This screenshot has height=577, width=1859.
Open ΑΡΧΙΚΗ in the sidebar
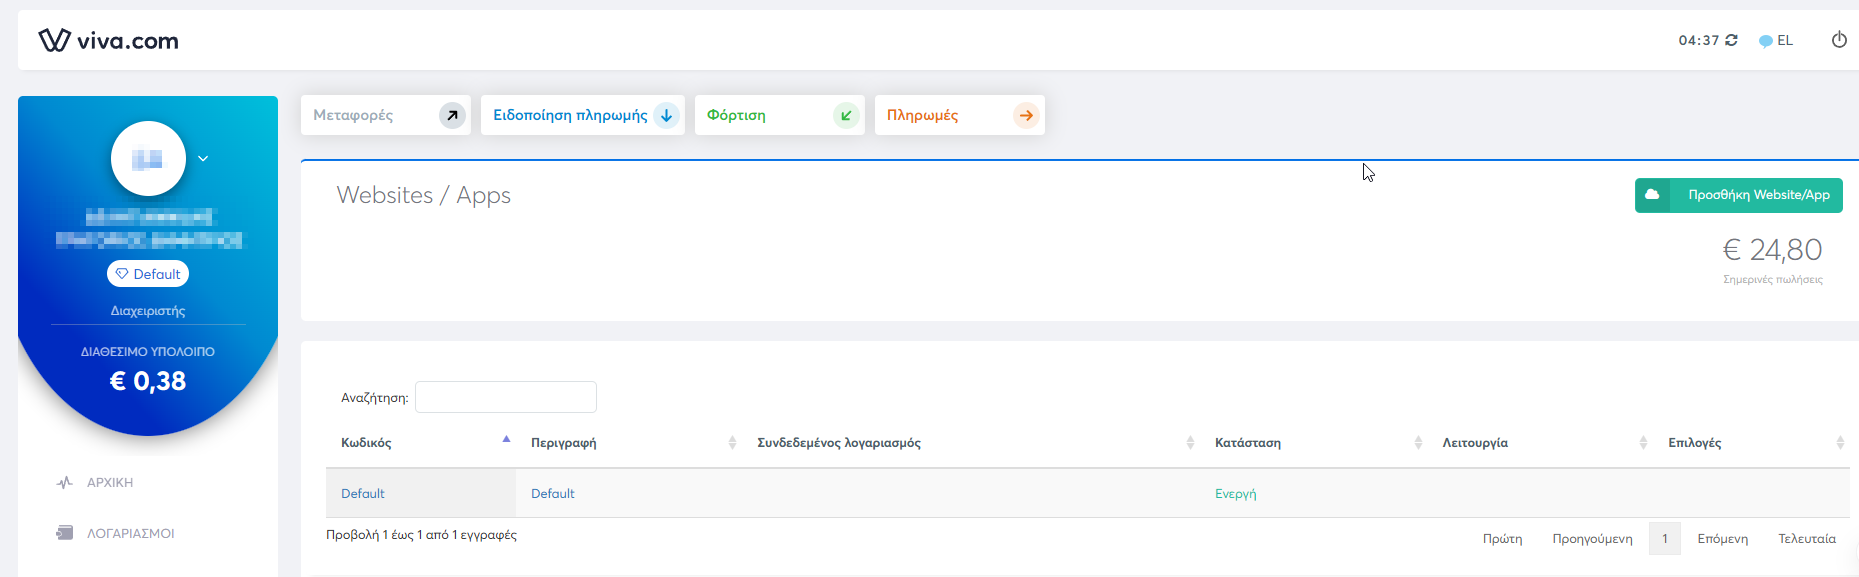(x=110, y=483)
